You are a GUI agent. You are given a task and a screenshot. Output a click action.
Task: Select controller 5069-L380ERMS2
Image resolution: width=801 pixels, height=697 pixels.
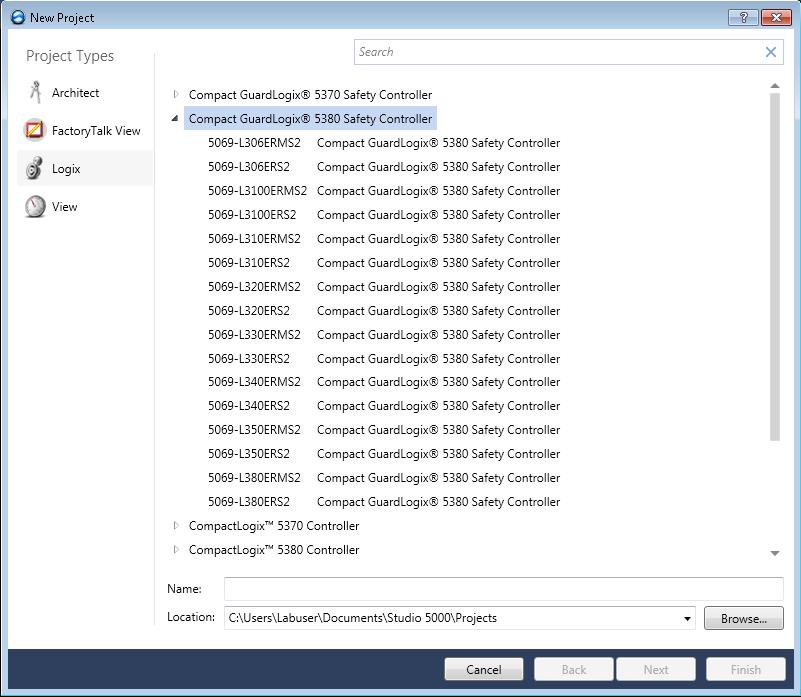coord(254,478)
